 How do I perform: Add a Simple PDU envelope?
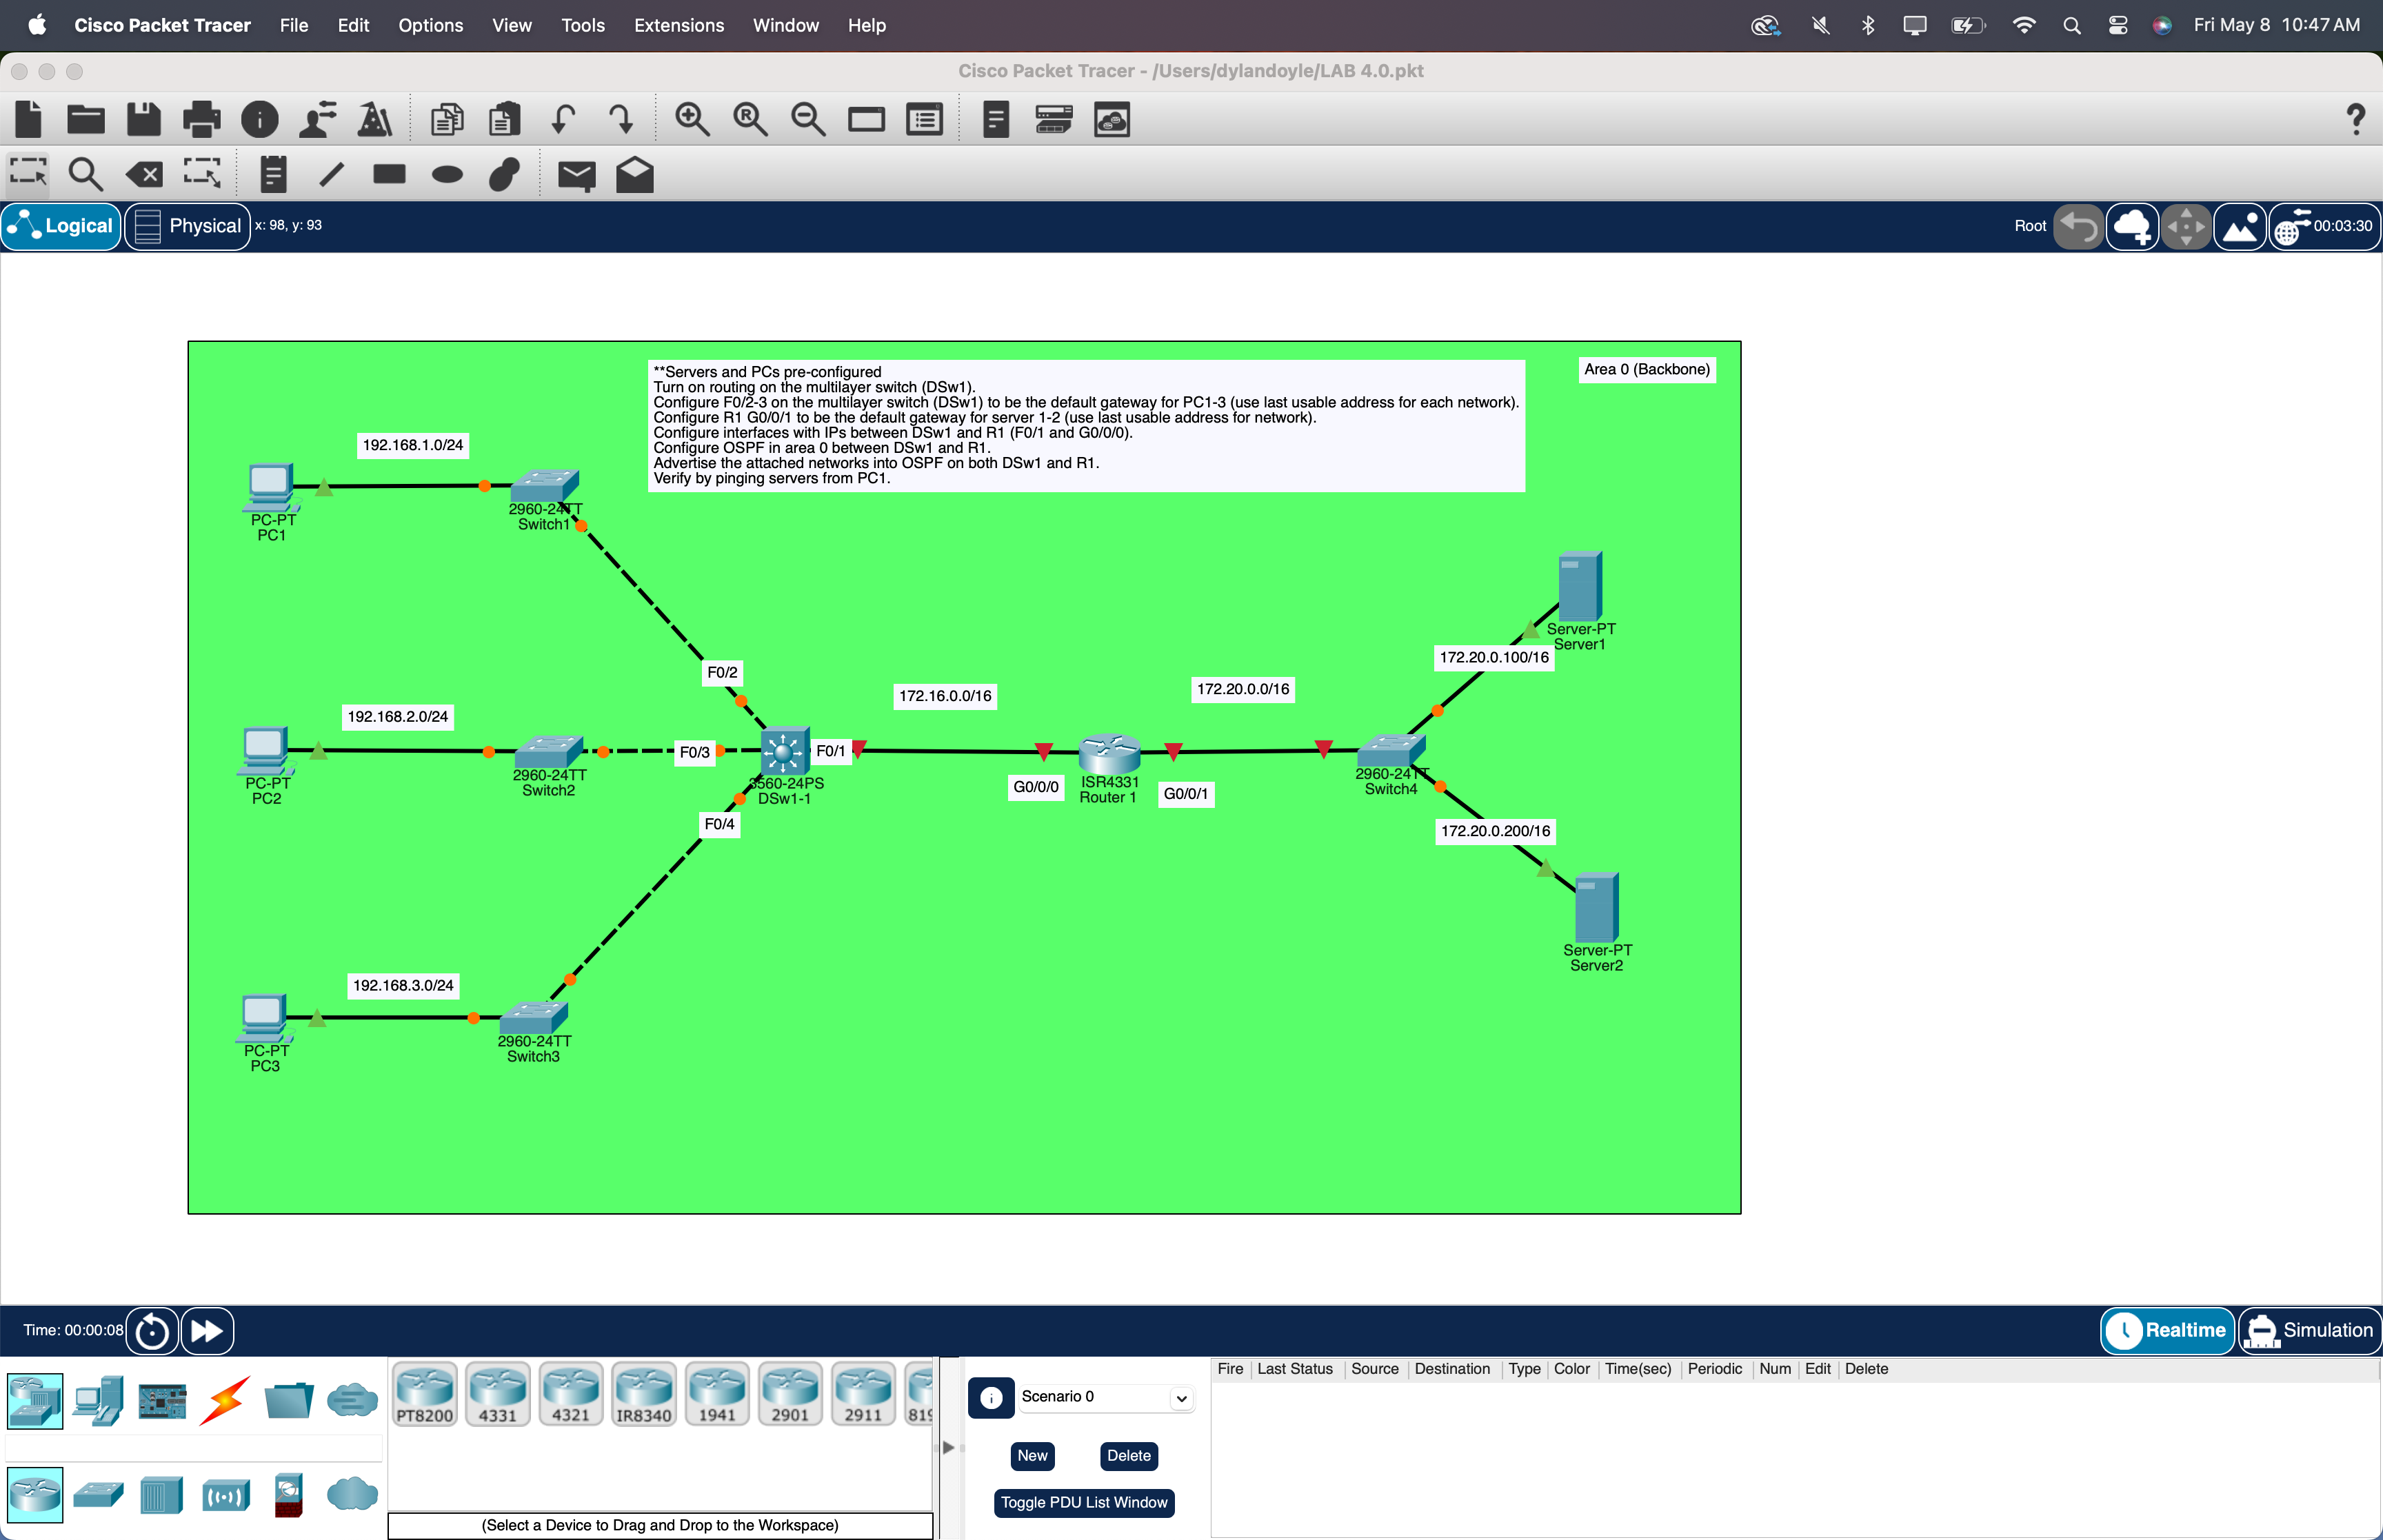(576, 176)
